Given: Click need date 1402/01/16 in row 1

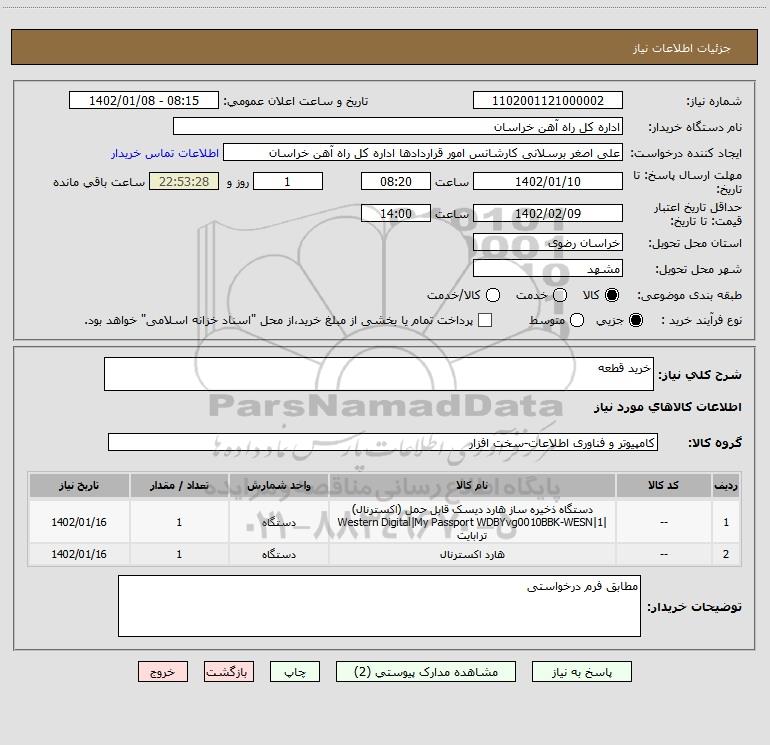Looking at the screenshot, I should tap(79, 522).
